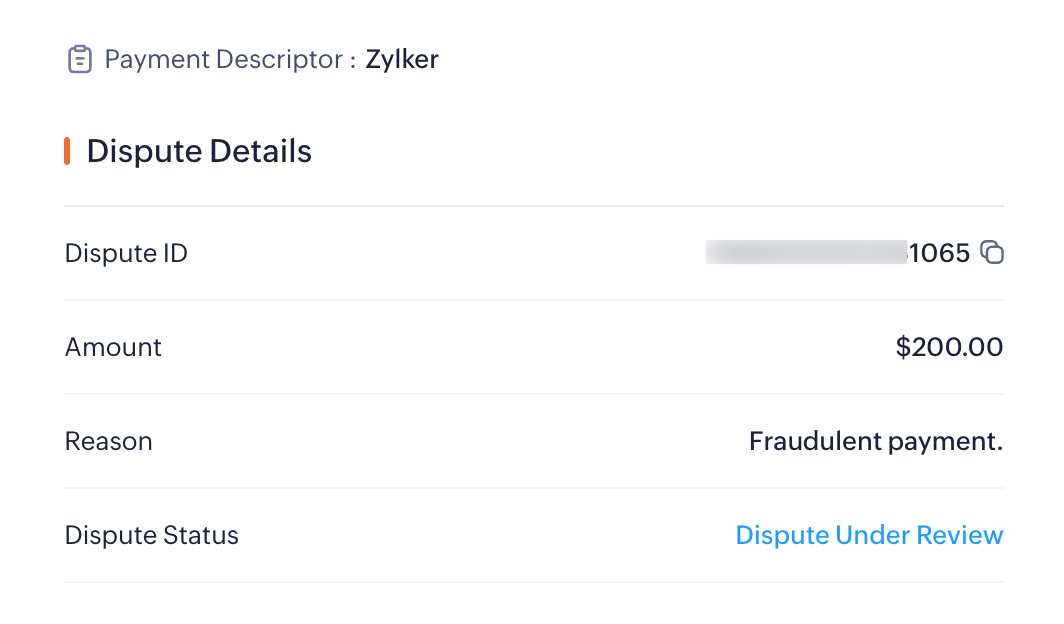
Task: Click the Dispute Status field label
Action: [x=152, y=535]
